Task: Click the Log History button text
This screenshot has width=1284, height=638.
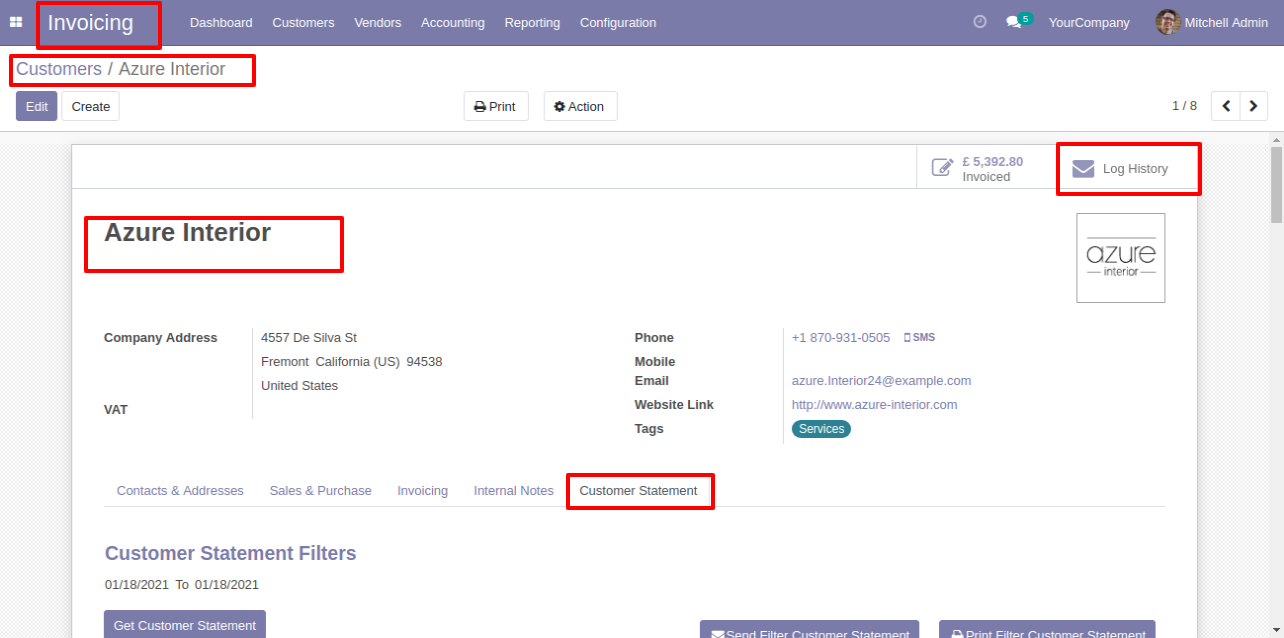Action: tap(1135, 169)
